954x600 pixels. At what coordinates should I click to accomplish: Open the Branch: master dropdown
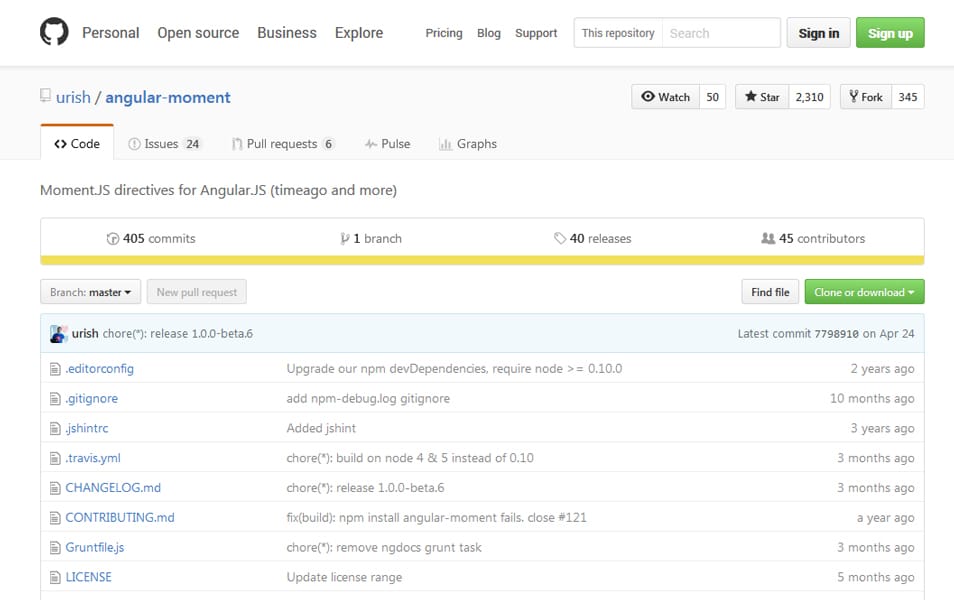coord(91,292)
